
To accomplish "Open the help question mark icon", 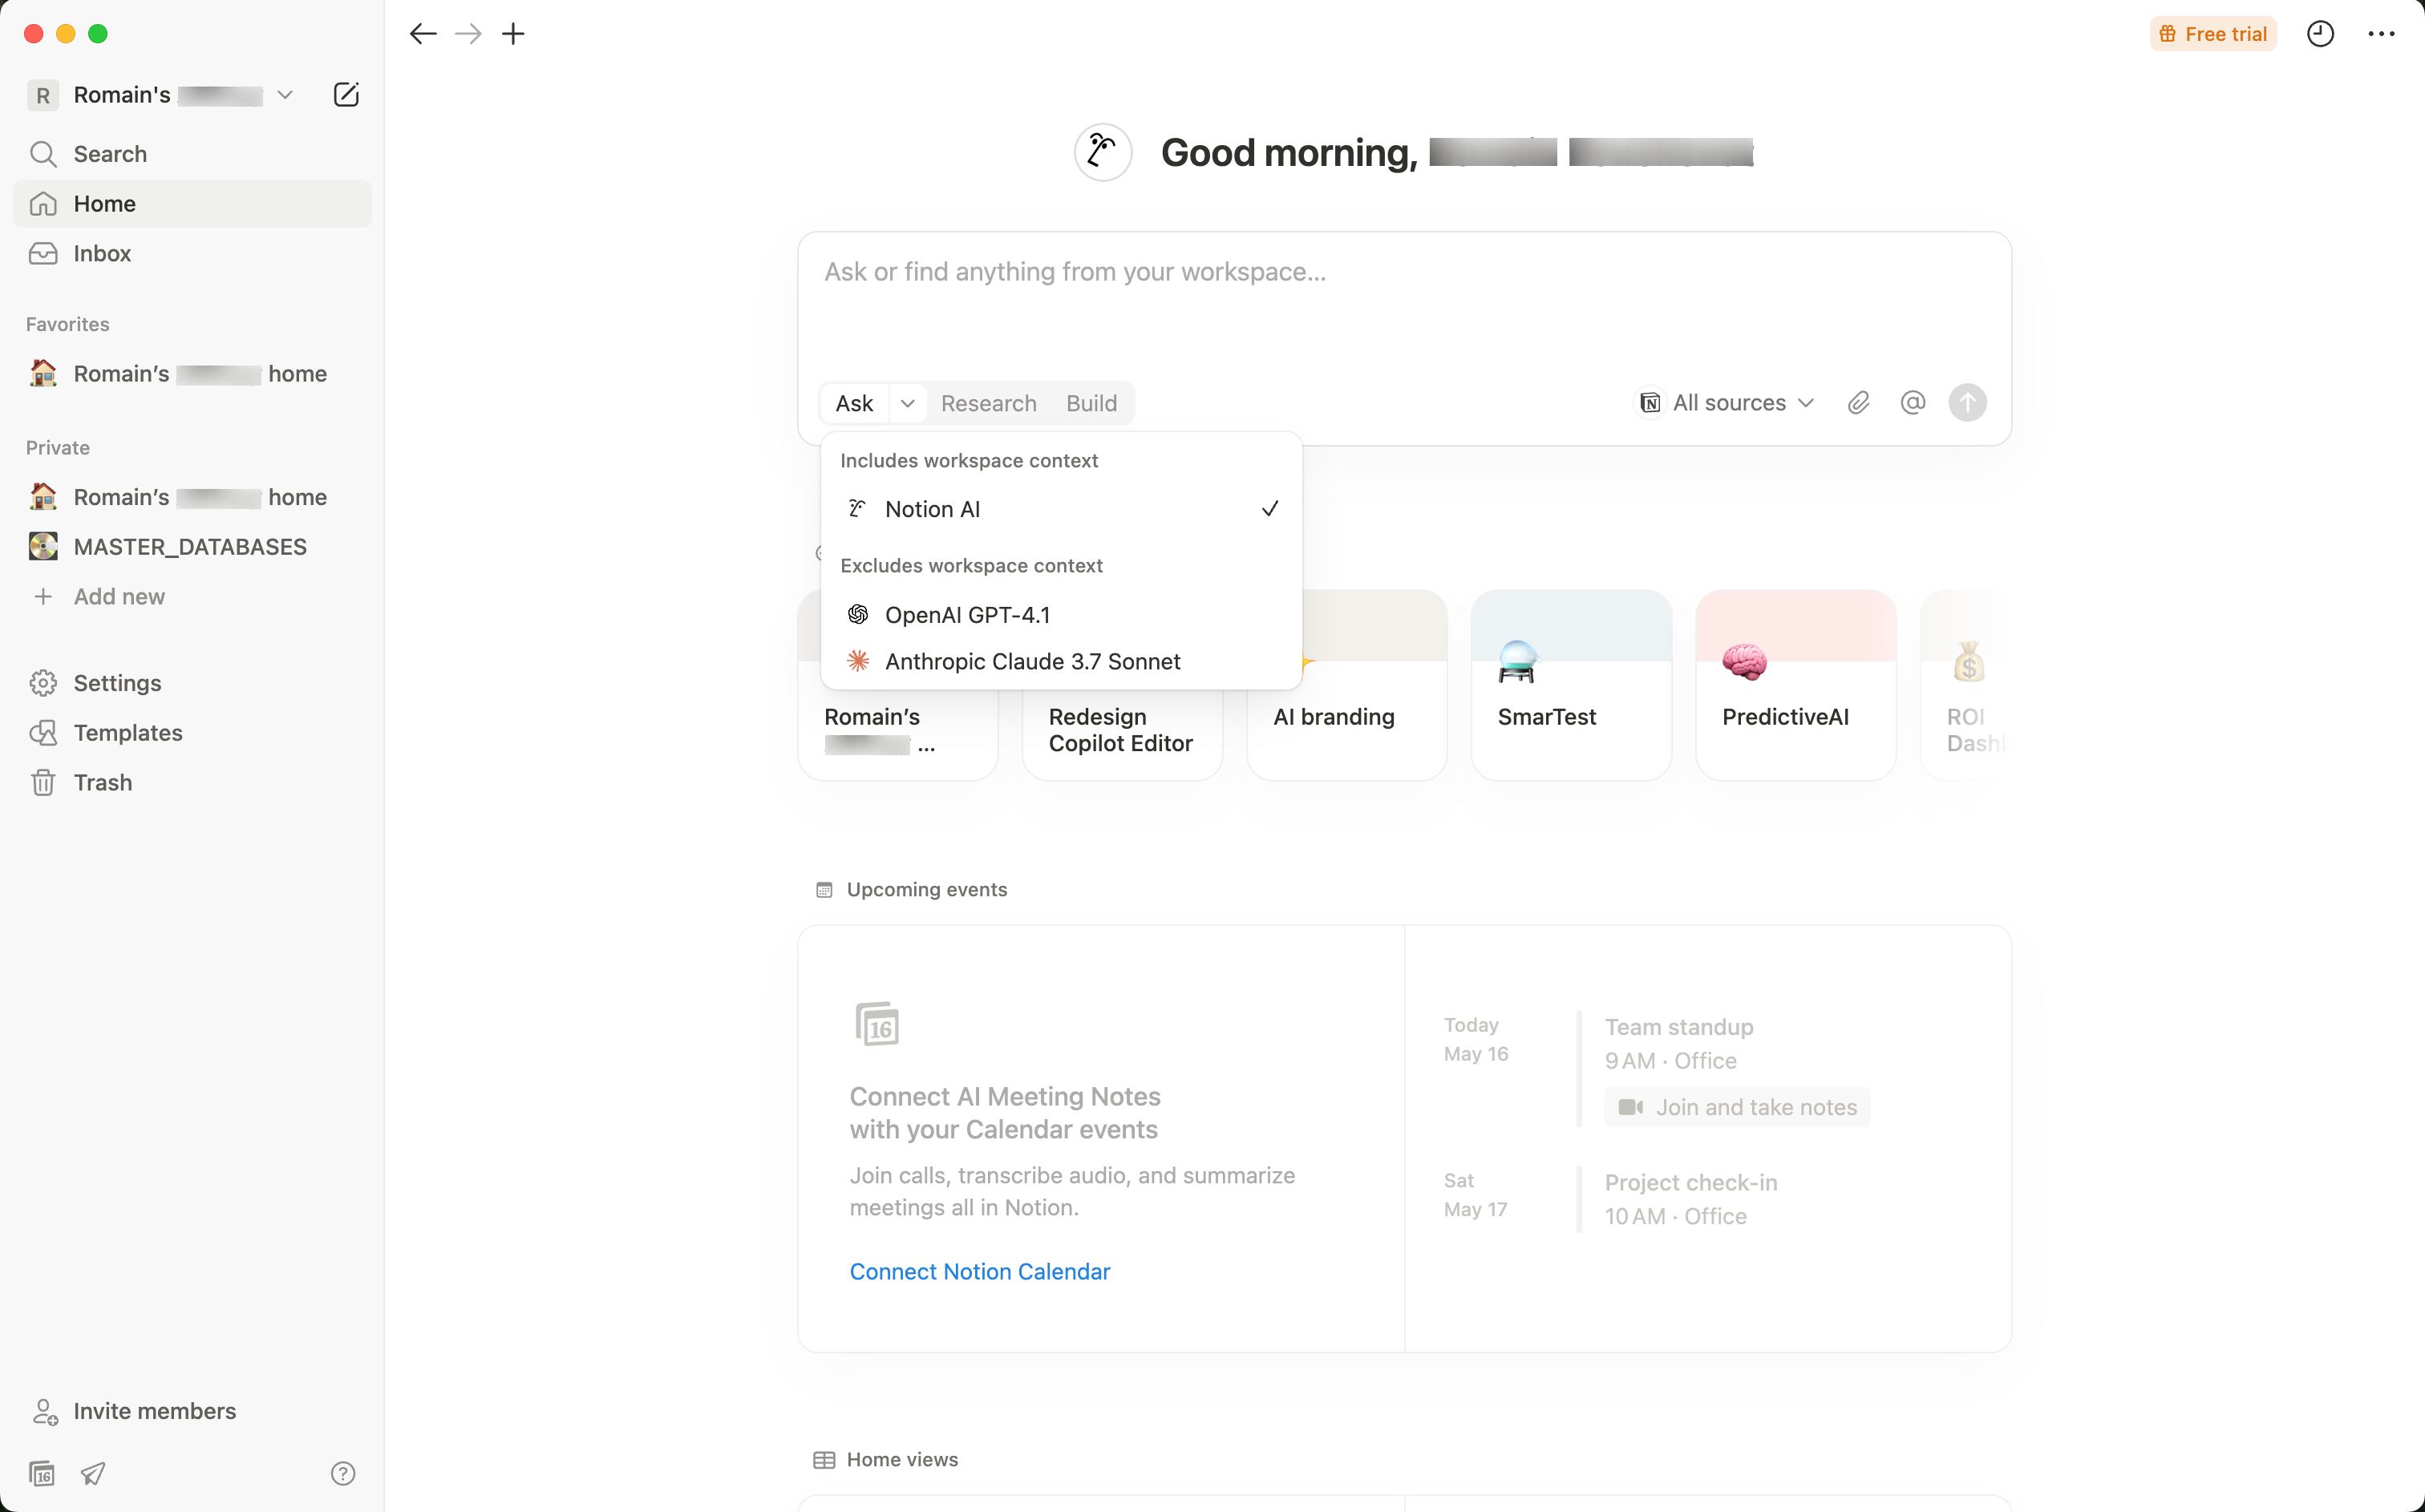I will [343, 1473].
